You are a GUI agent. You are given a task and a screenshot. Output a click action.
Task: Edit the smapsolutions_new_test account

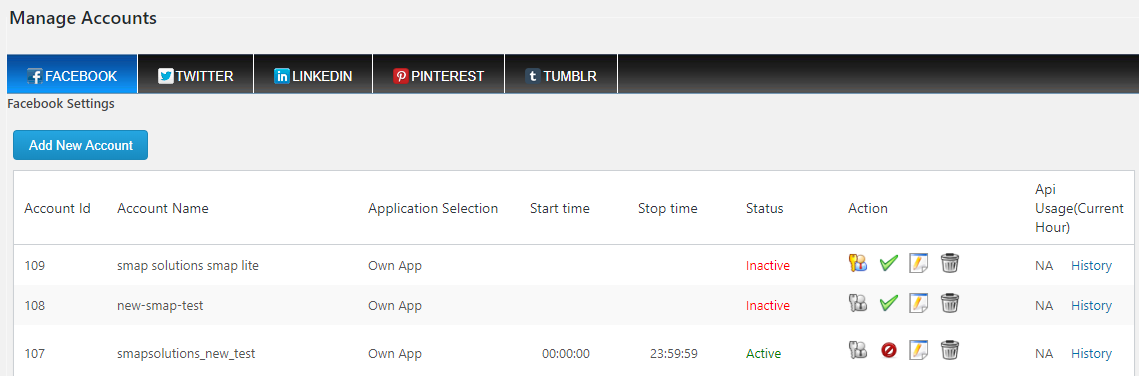click(x=919, y=351)
